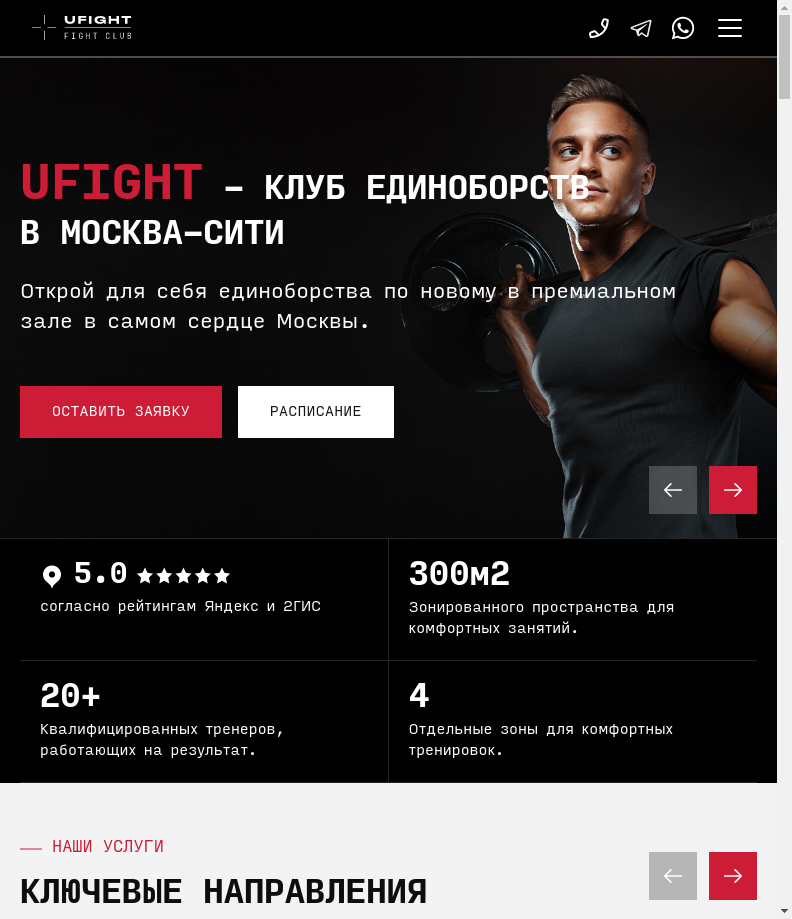Click the 20+ trainers statistic
This screenshot has width=792, height=919.
pos(70,696)
